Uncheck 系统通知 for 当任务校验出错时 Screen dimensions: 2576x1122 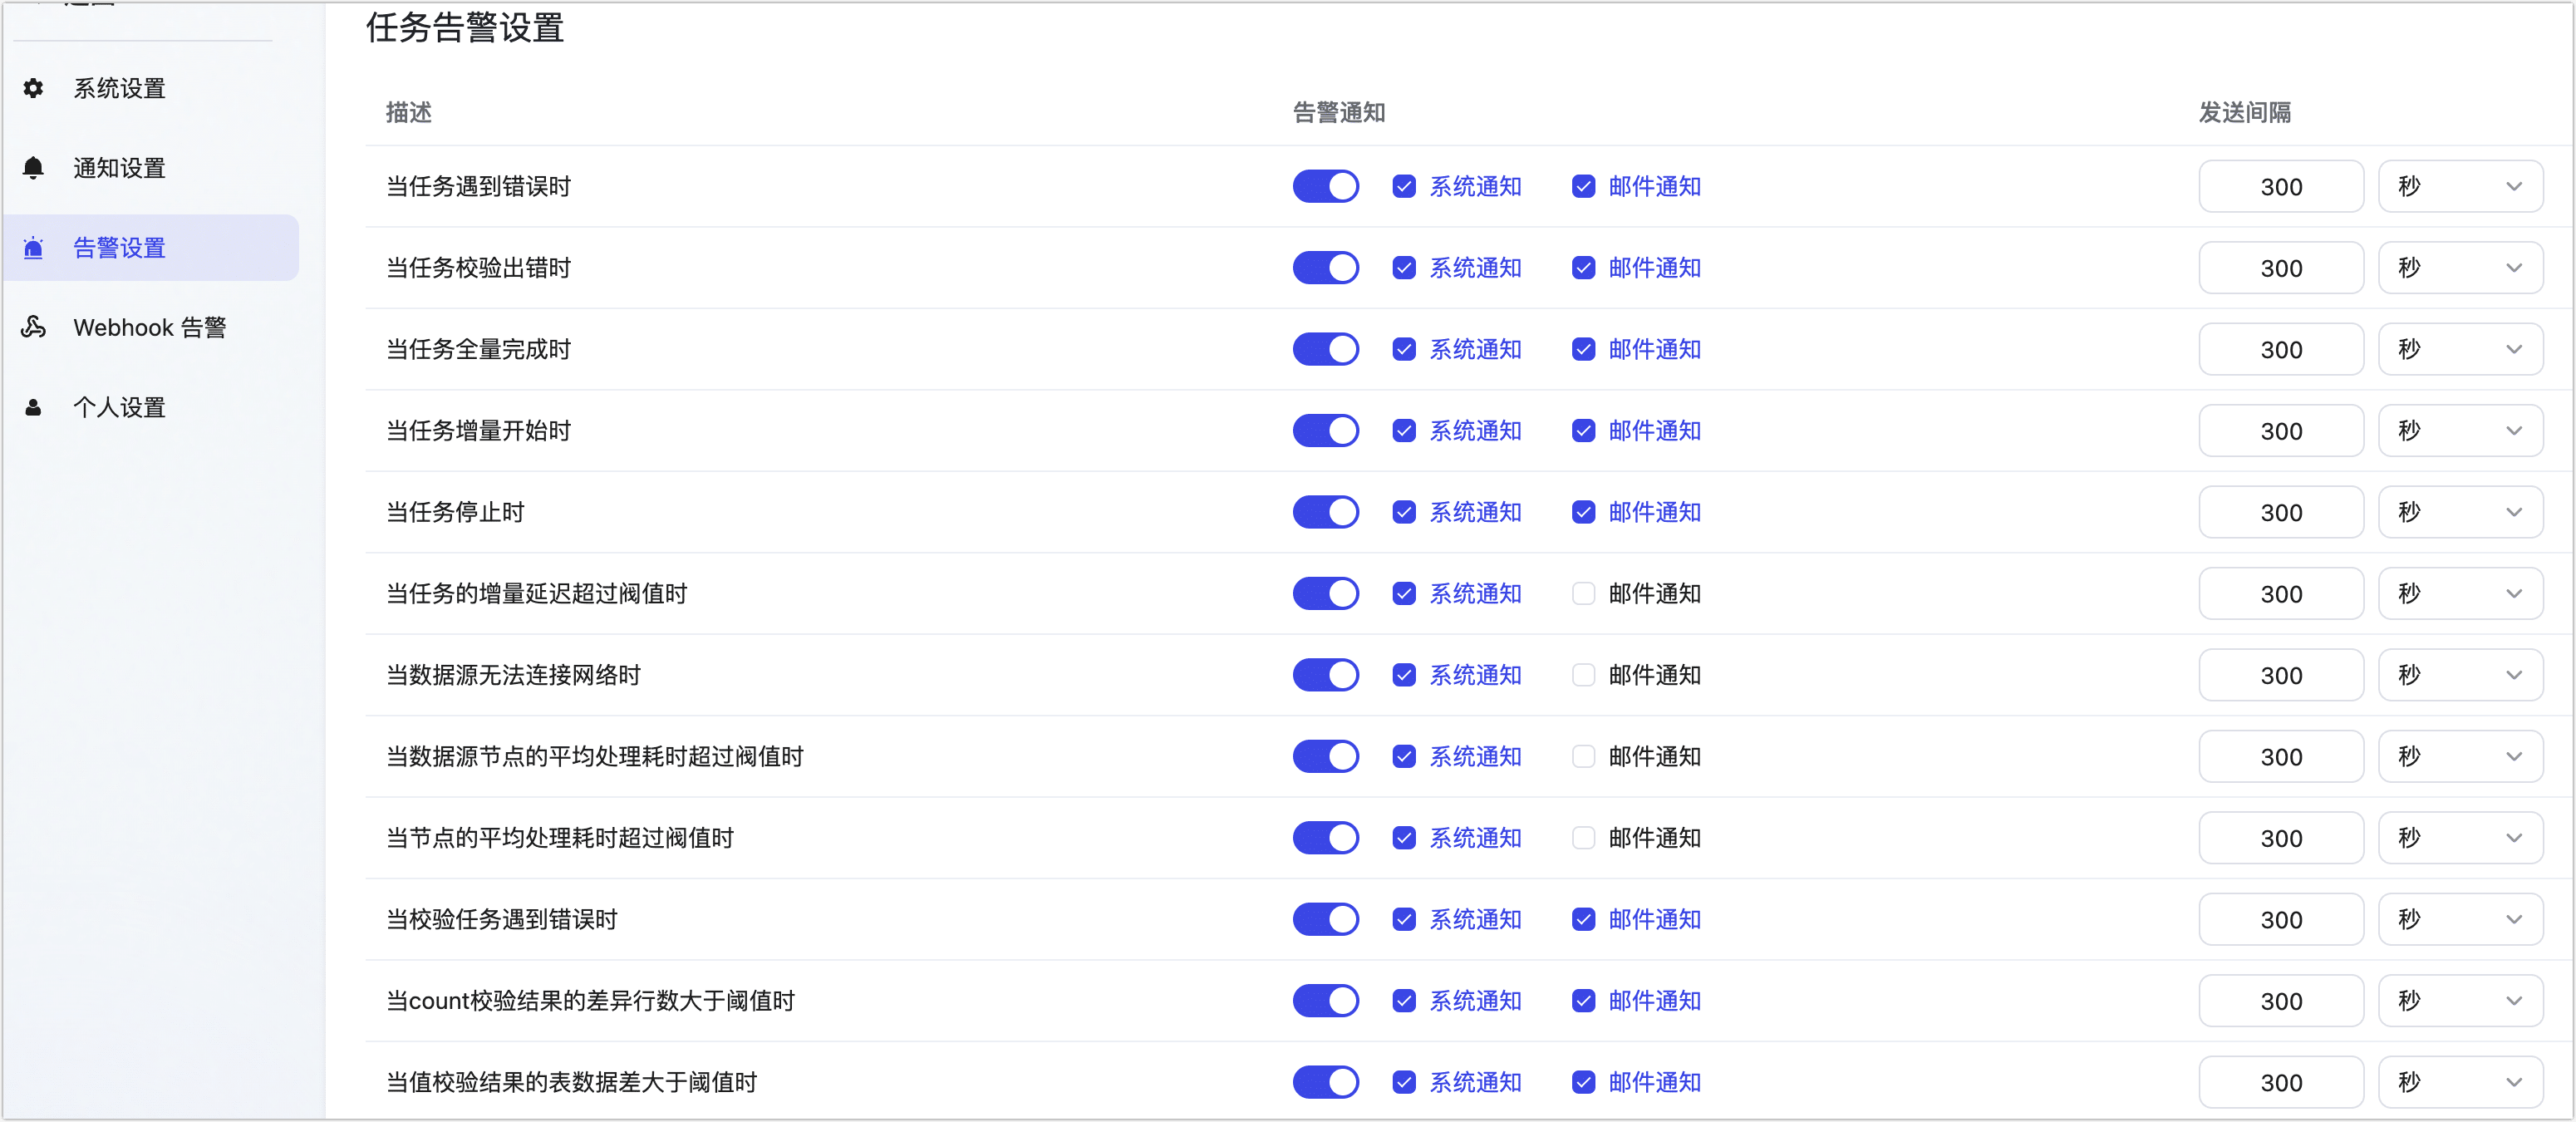pos(1404,268)
